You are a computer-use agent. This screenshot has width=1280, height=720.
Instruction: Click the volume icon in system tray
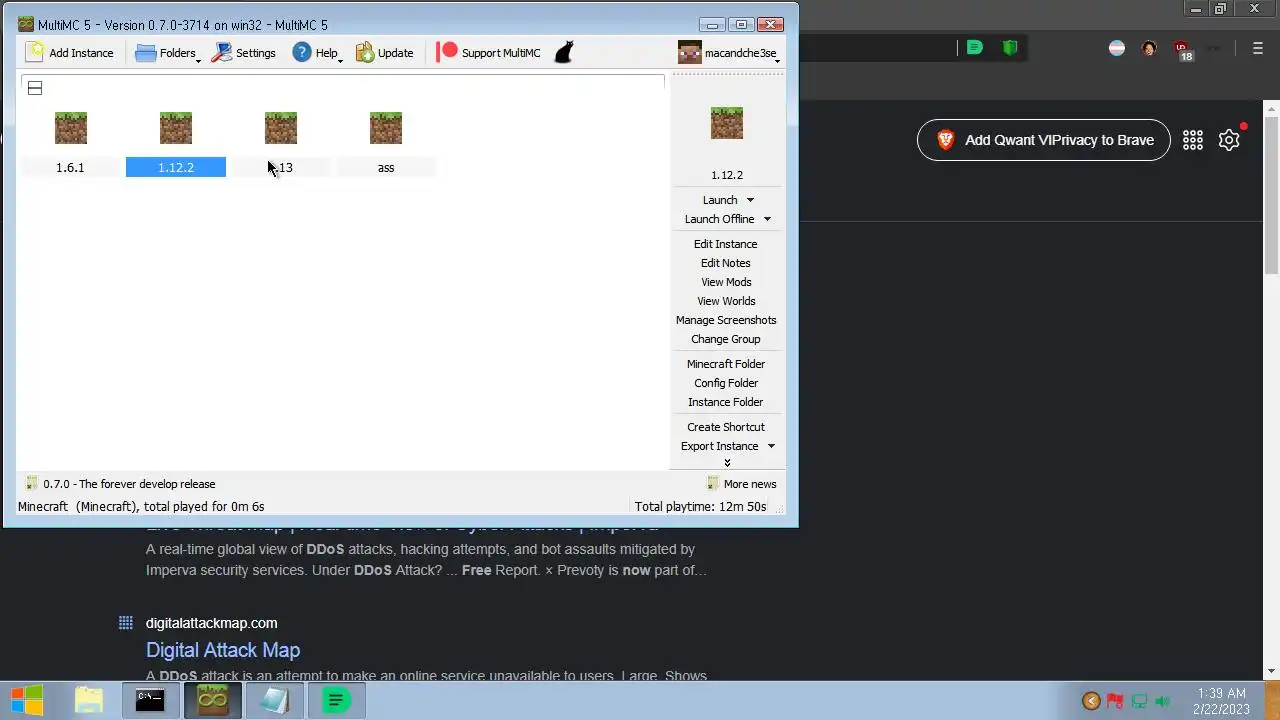pyautogui.click(x=1162, y=702)
